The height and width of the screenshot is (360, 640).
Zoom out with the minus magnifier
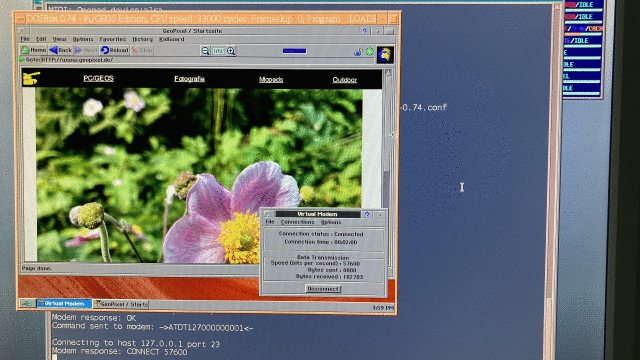pos(205,51)
